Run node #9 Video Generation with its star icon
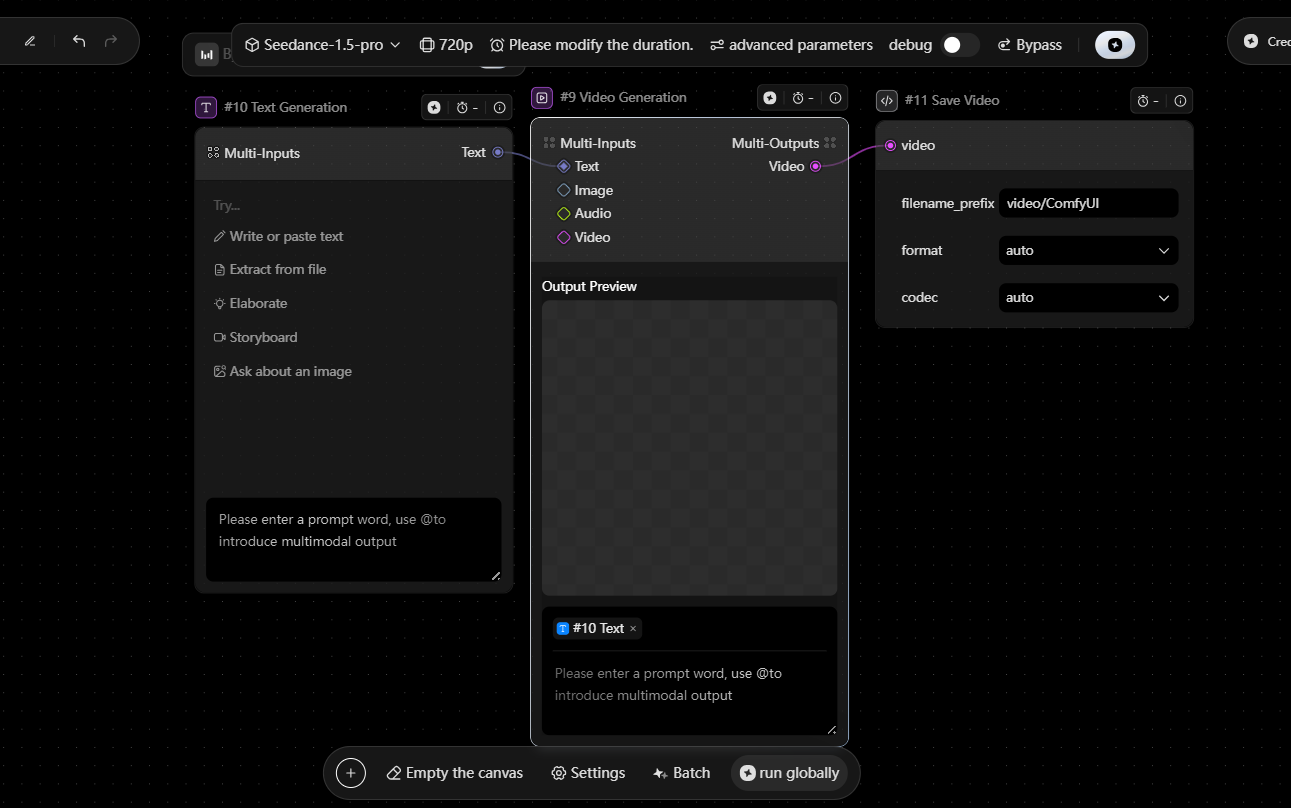1291x808 pixels. click(770, 97)
